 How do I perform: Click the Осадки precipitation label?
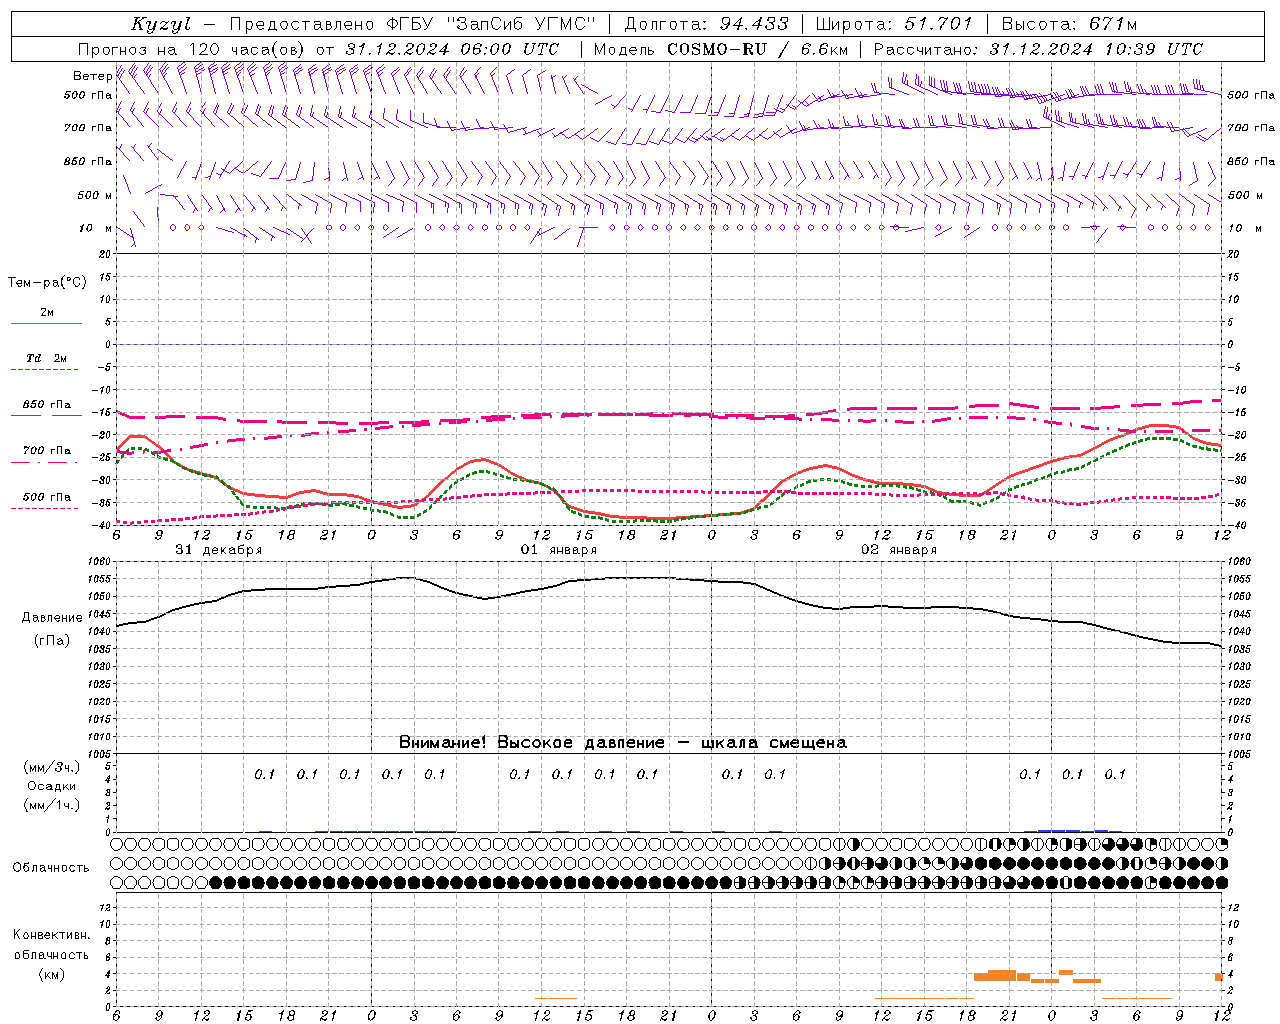[51, 786]
